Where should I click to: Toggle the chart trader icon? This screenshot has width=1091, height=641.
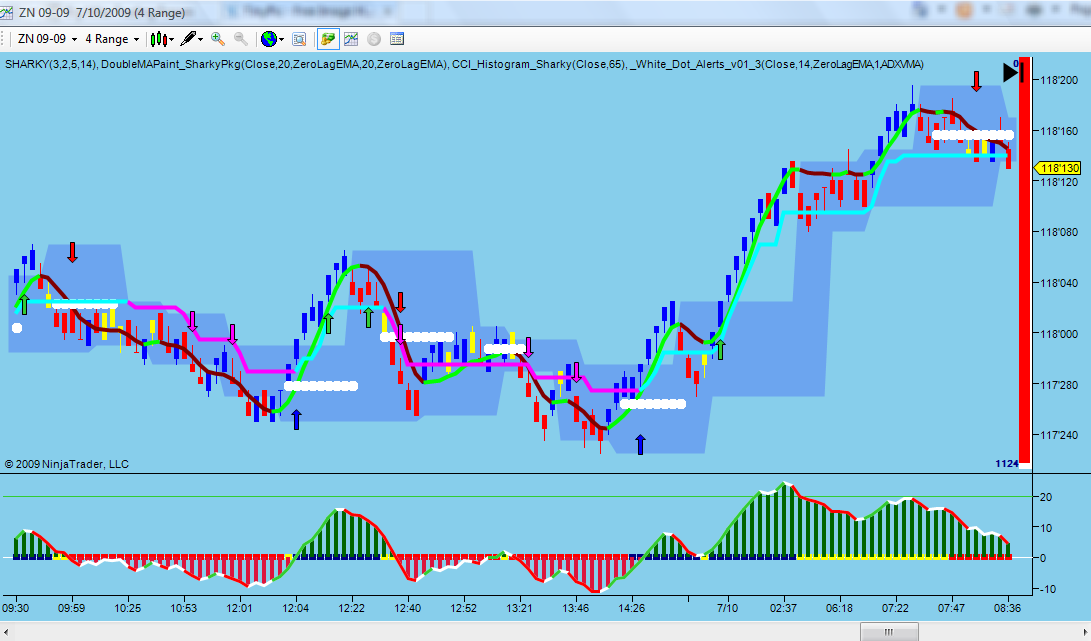coord(328,39)
